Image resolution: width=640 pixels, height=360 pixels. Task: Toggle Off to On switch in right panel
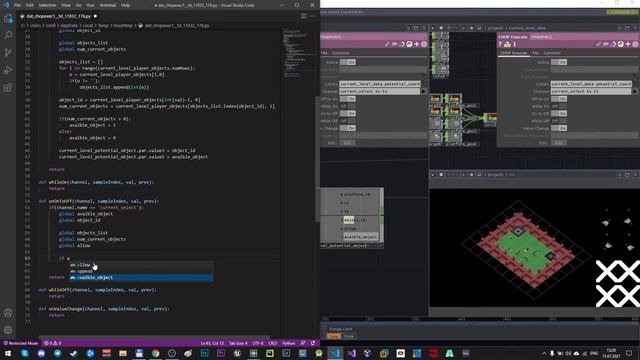[x=558, y=99]
